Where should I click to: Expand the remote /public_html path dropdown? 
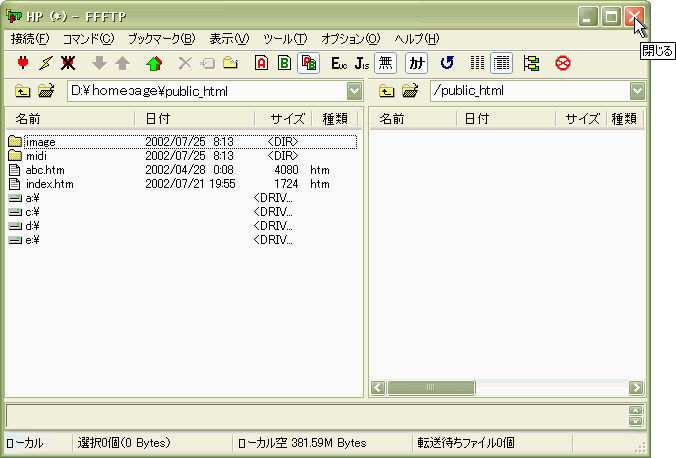click(x=637, y=92)
